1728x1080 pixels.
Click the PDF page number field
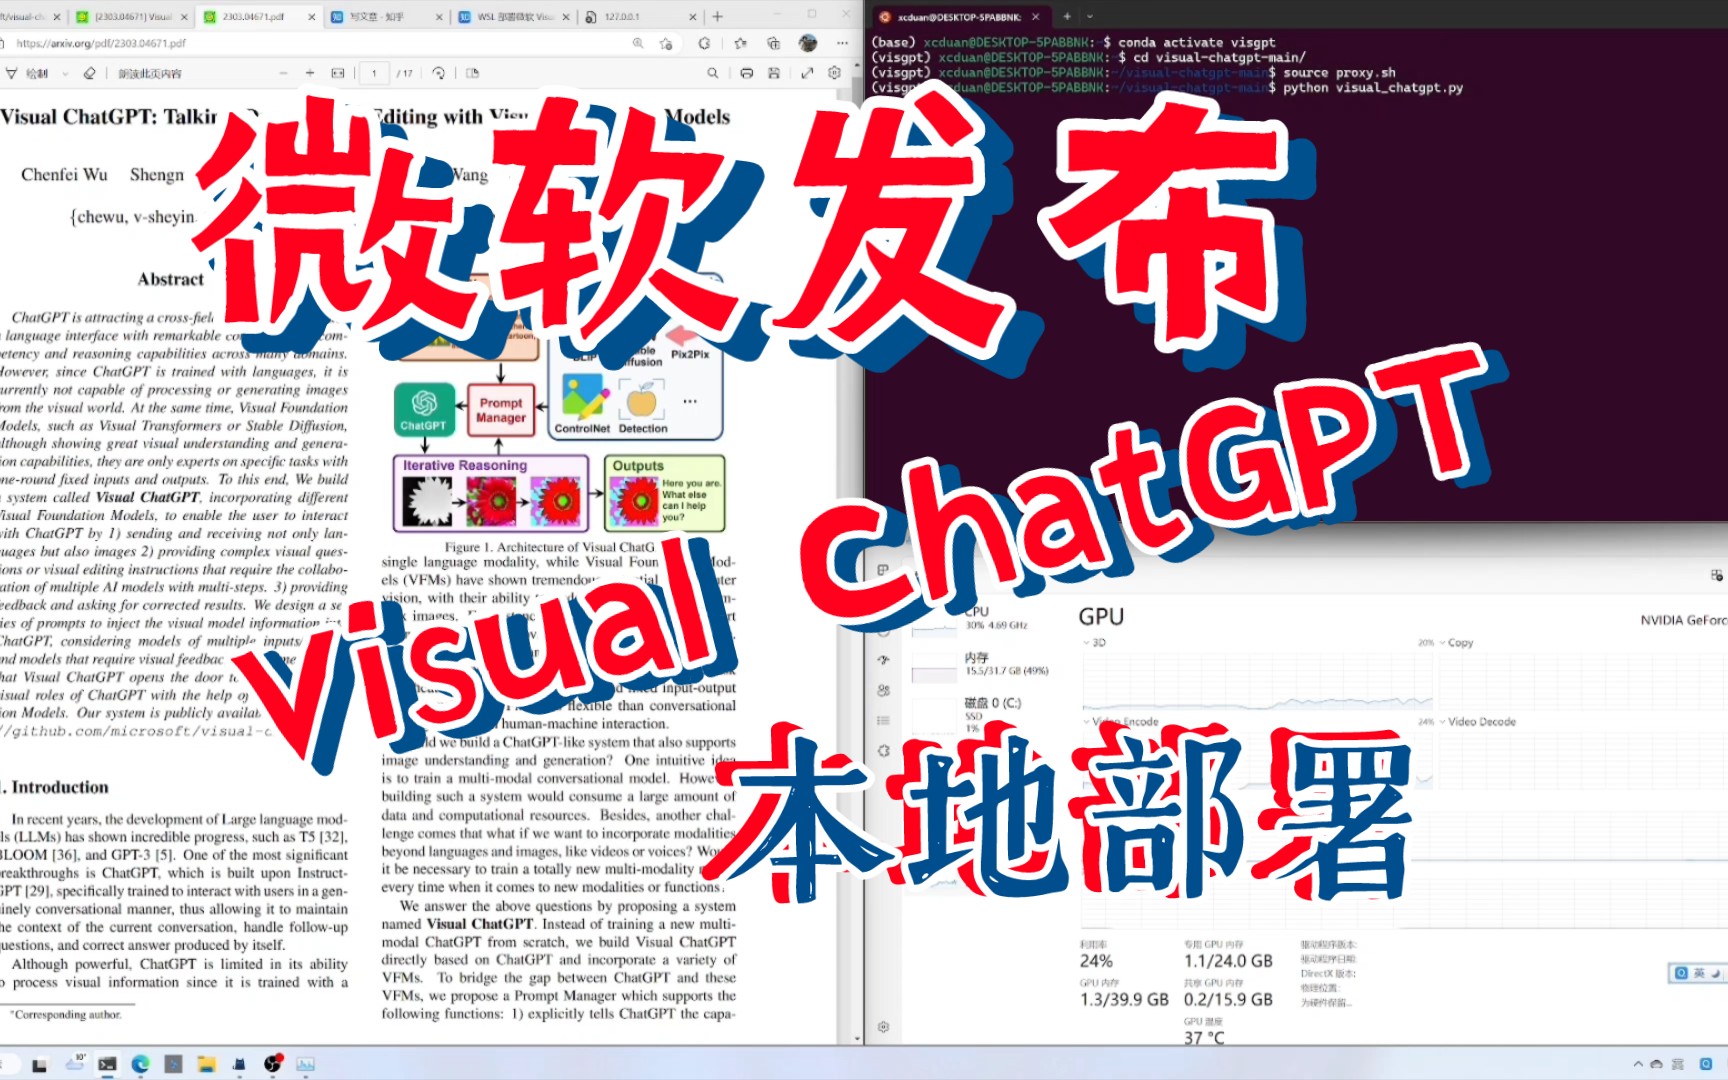[x=374, y=73]
